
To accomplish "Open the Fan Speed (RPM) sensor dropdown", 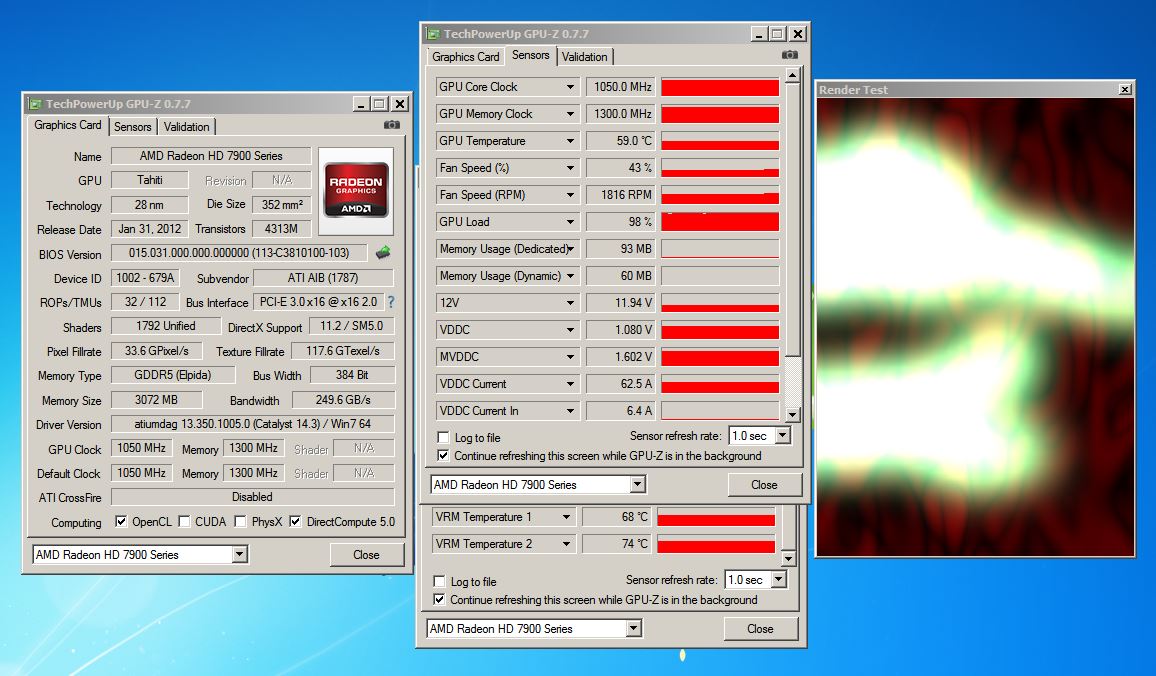I will click(570, 195).
